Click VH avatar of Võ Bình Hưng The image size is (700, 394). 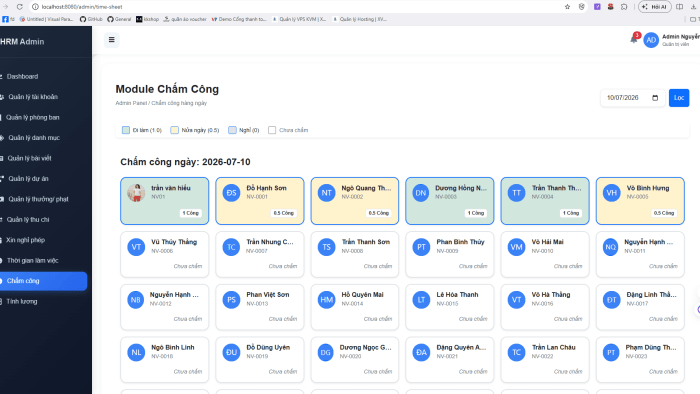(612, 193)
